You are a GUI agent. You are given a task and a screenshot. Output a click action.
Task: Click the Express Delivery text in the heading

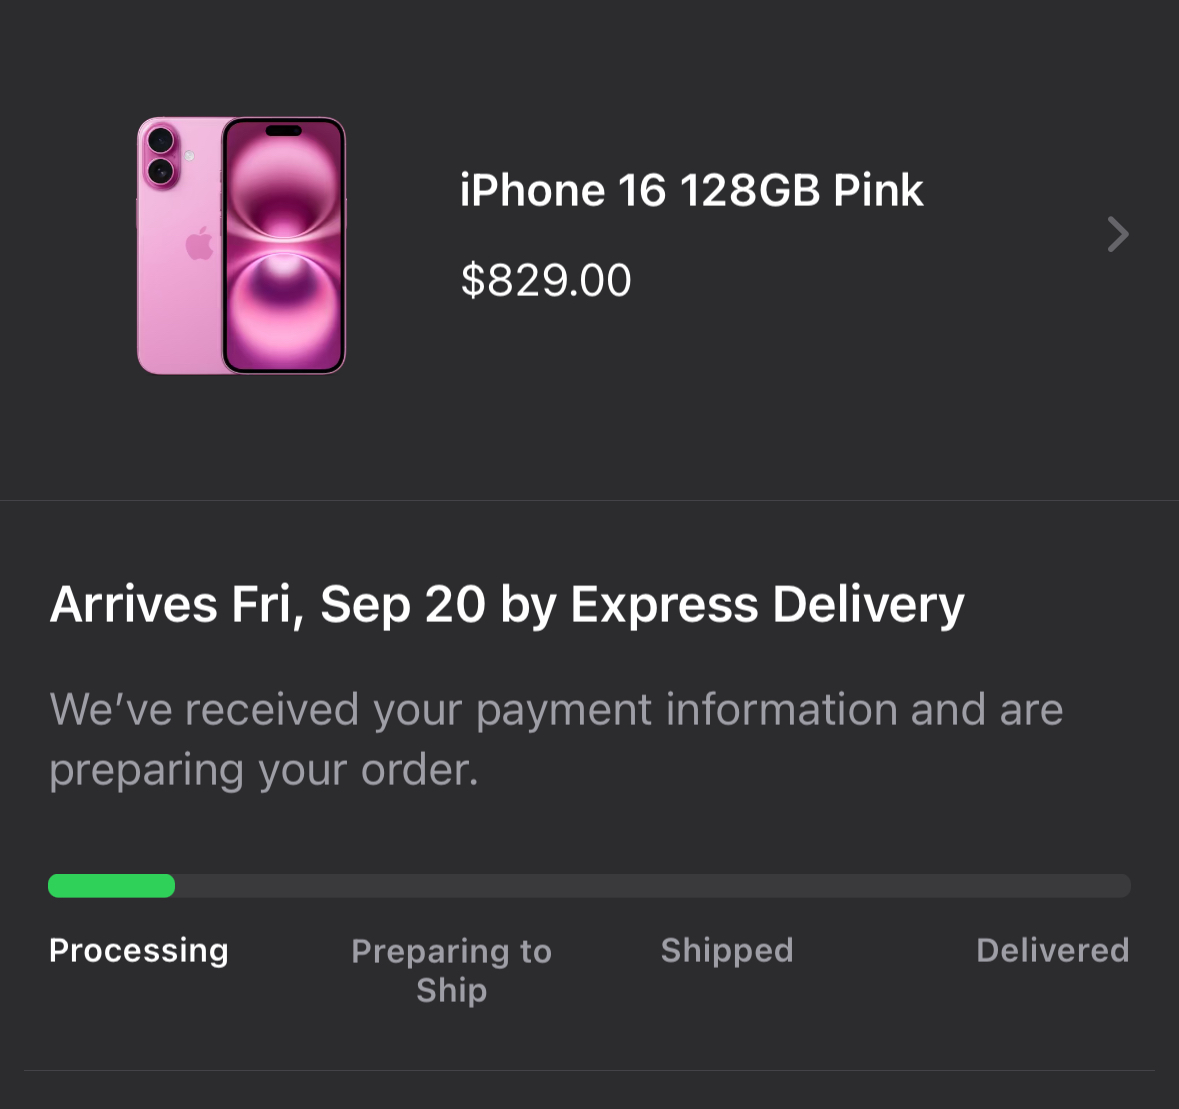pos(767,605)
